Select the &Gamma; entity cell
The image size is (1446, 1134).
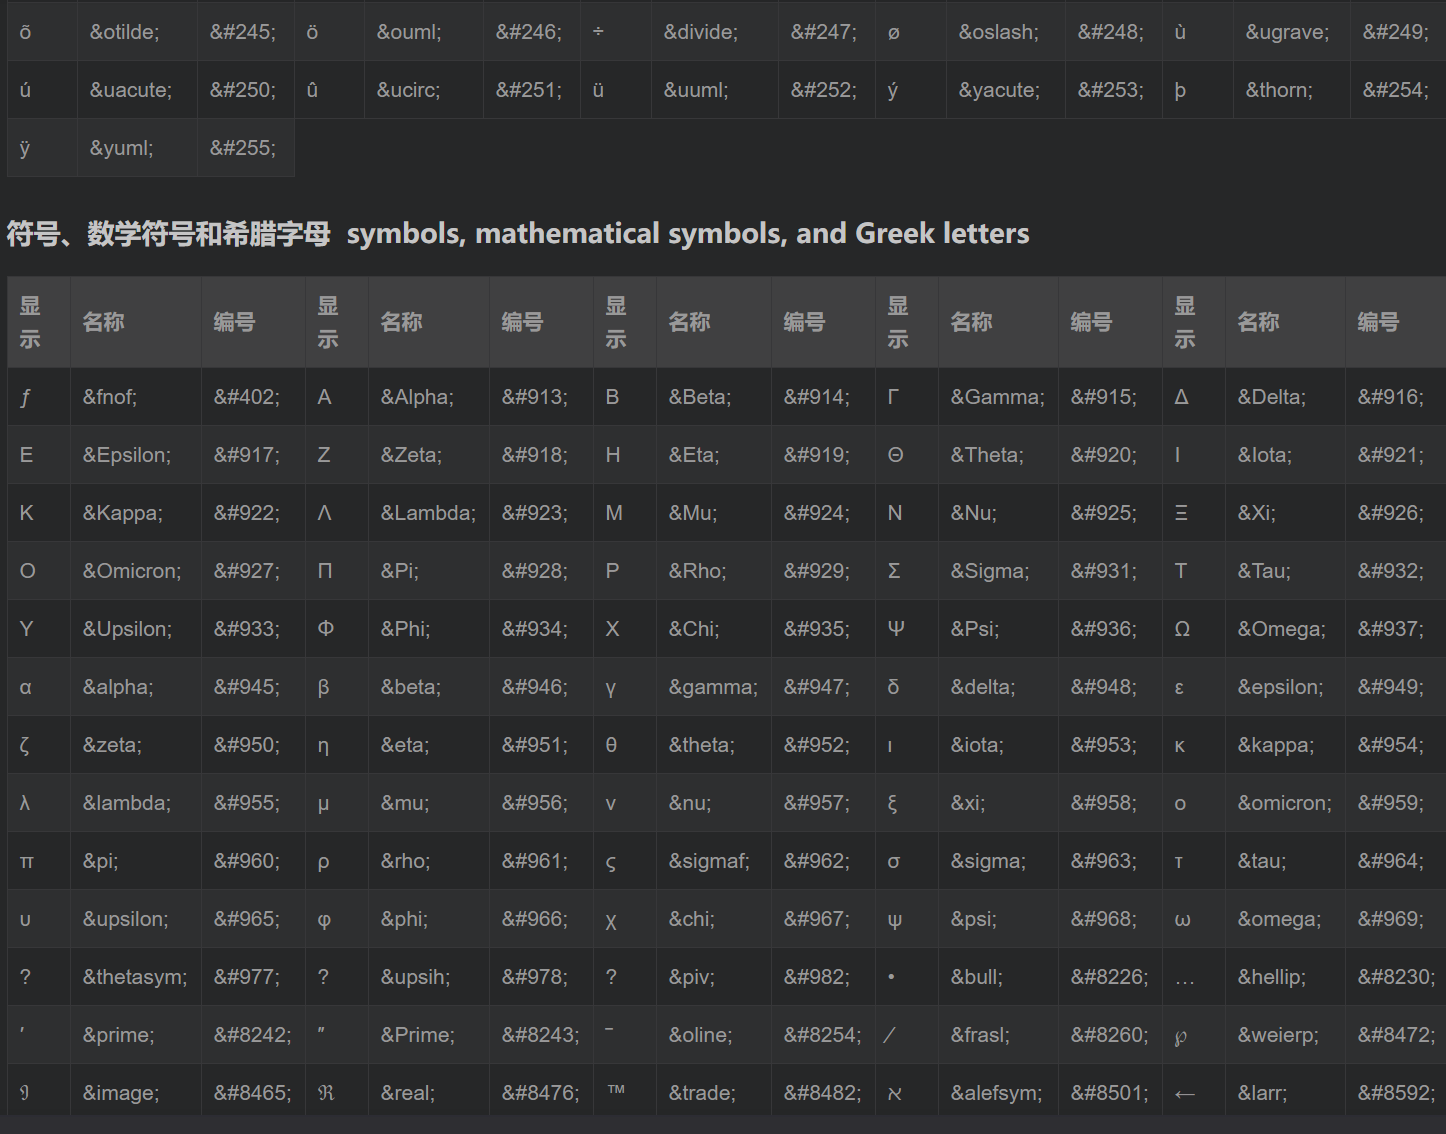[x=998, y=397]
